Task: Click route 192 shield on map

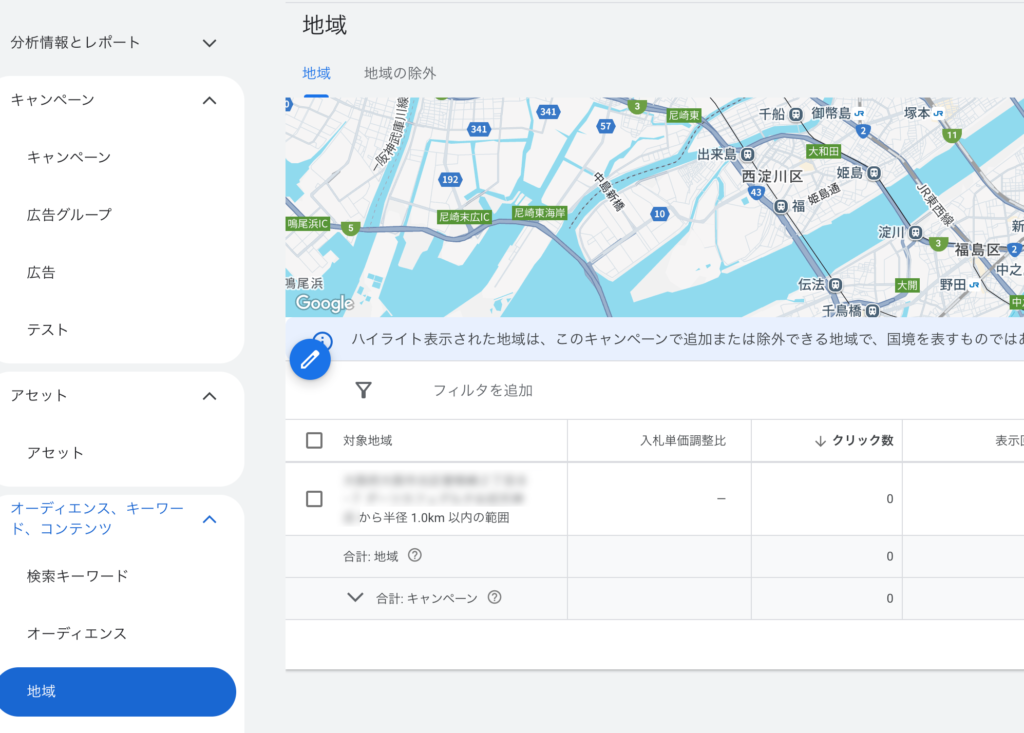Action: (450, 180)
